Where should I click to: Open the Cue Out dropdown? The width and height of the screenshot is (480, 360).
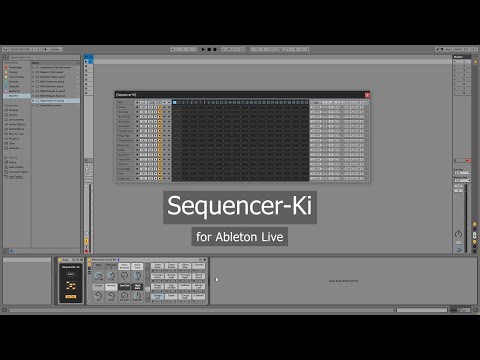(462, 173)
